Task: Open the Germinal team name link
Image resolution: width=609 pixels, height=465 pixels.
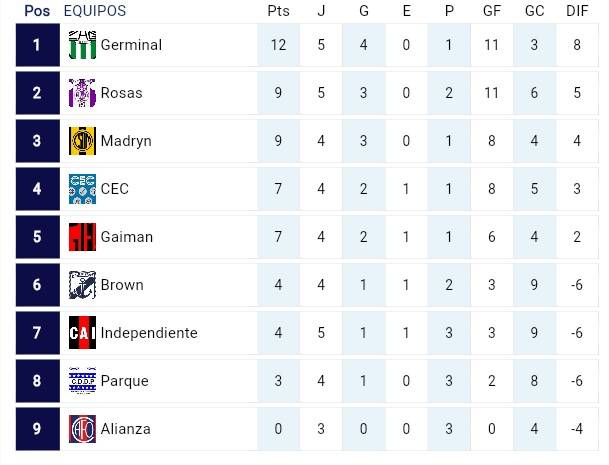Action: [x=131, y=45]
